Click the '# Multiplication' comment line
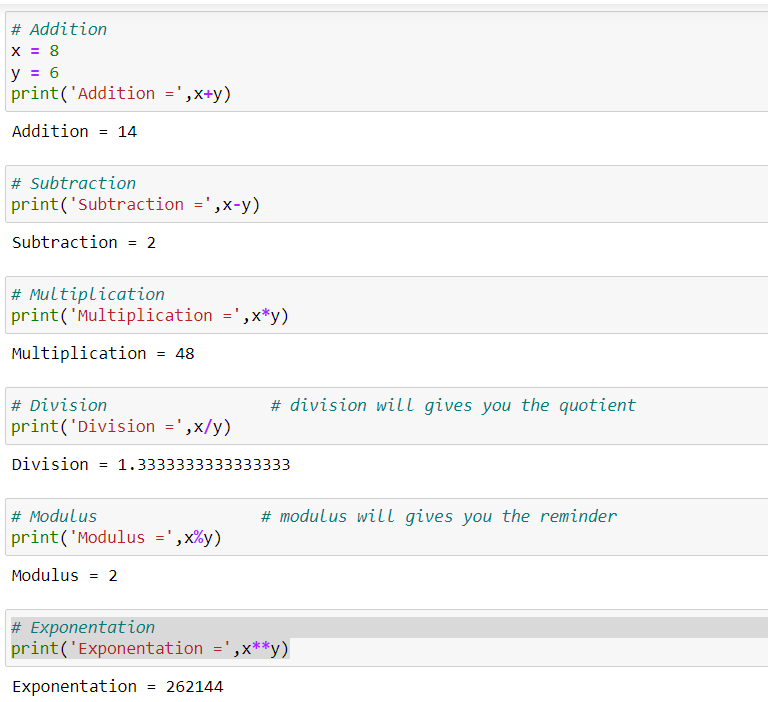This screenshot has height=702, width=768. [x=88, y=294]
